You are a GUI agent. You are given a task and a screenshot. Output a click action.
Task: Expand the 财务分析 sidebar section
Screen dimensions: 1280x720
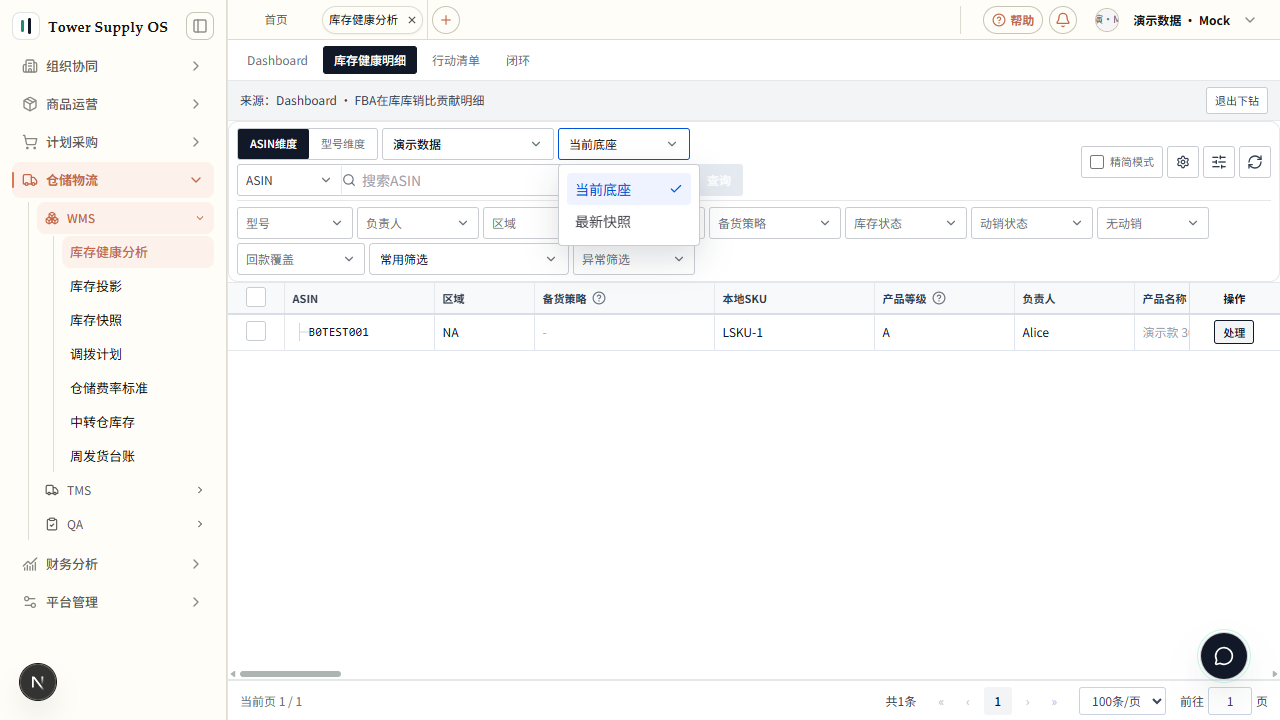113,564
